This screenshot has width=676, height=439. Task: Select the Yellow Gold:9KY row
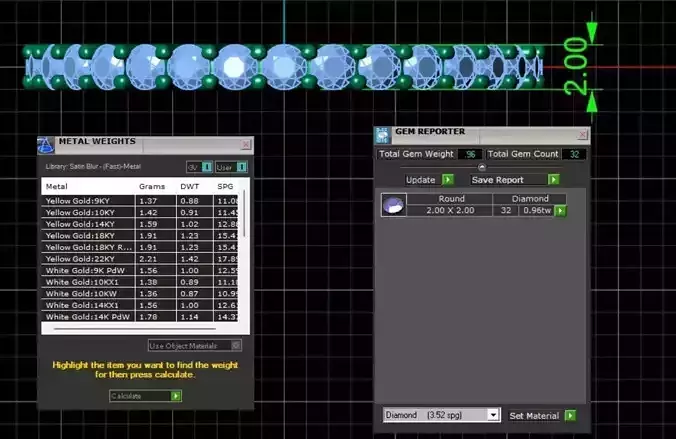141,201
